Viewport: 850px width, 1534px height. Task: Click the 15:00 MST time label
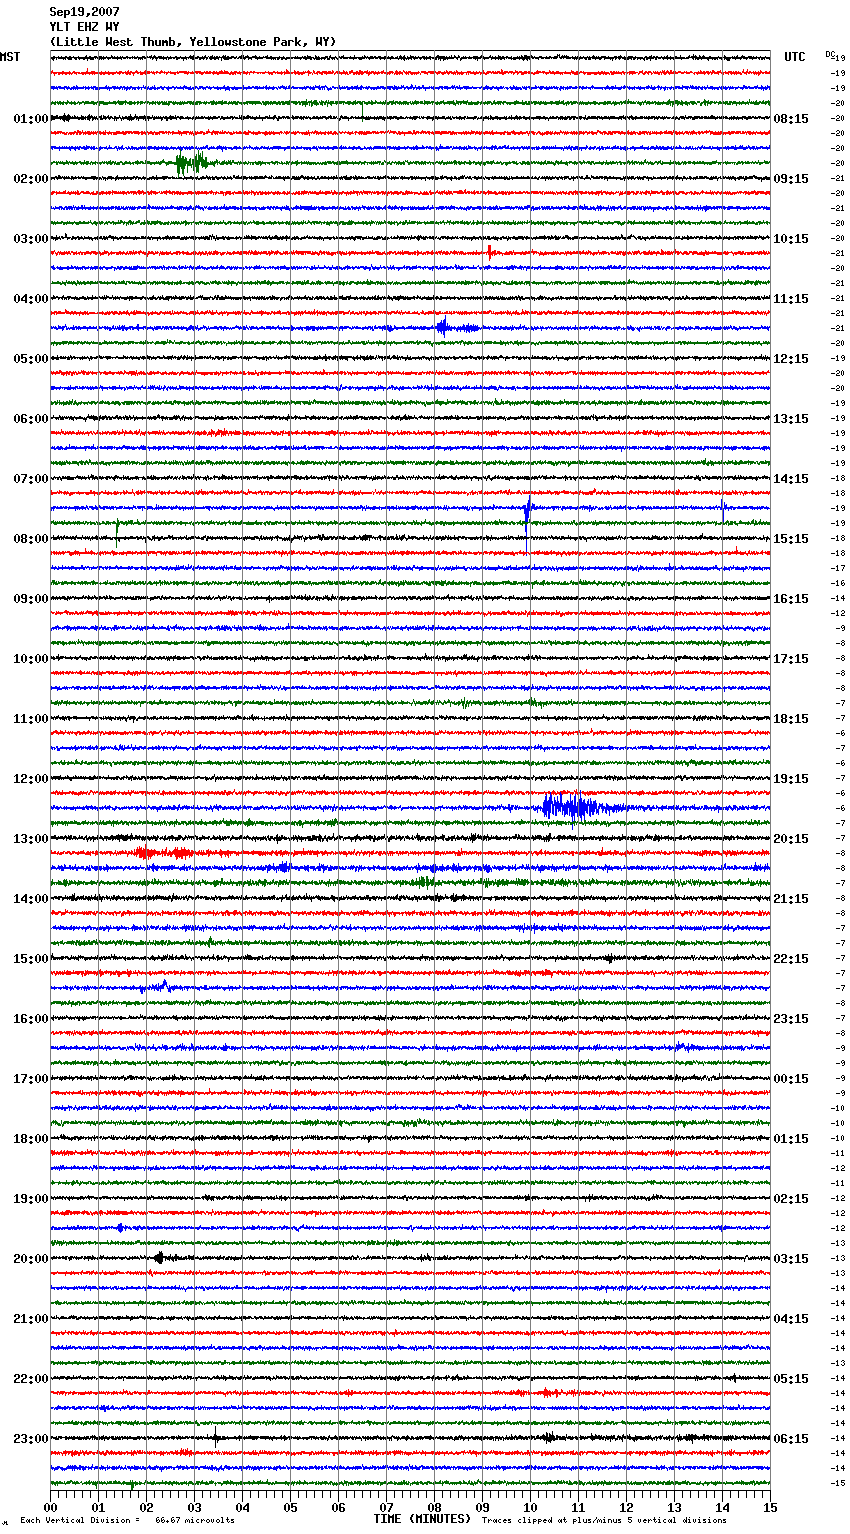(31, 959)
